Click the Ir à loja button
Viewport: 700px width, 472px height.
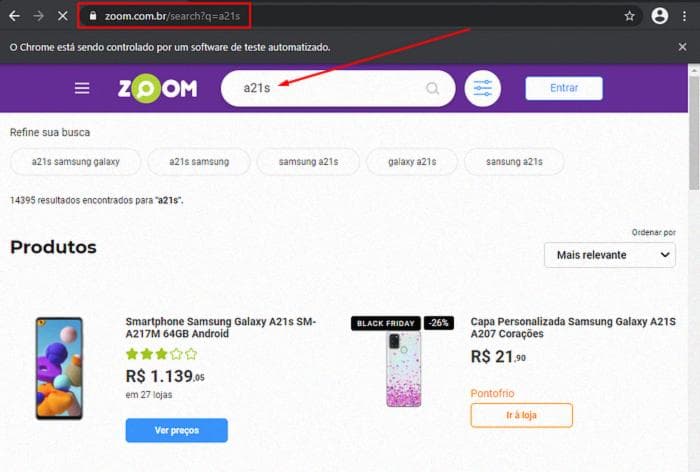point(521,415)
